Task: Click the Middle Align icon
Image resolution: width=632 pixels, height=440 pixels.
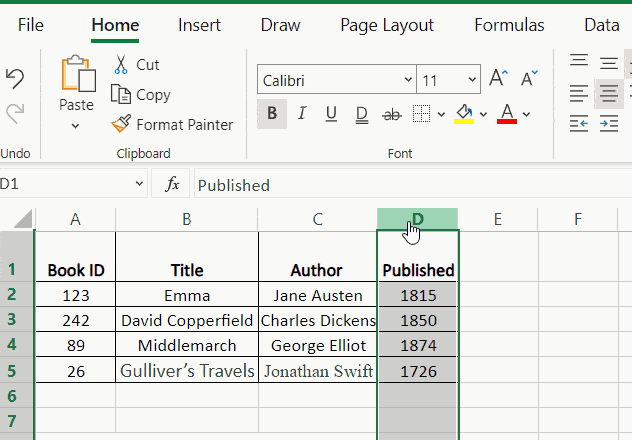Action: point(609,63)
